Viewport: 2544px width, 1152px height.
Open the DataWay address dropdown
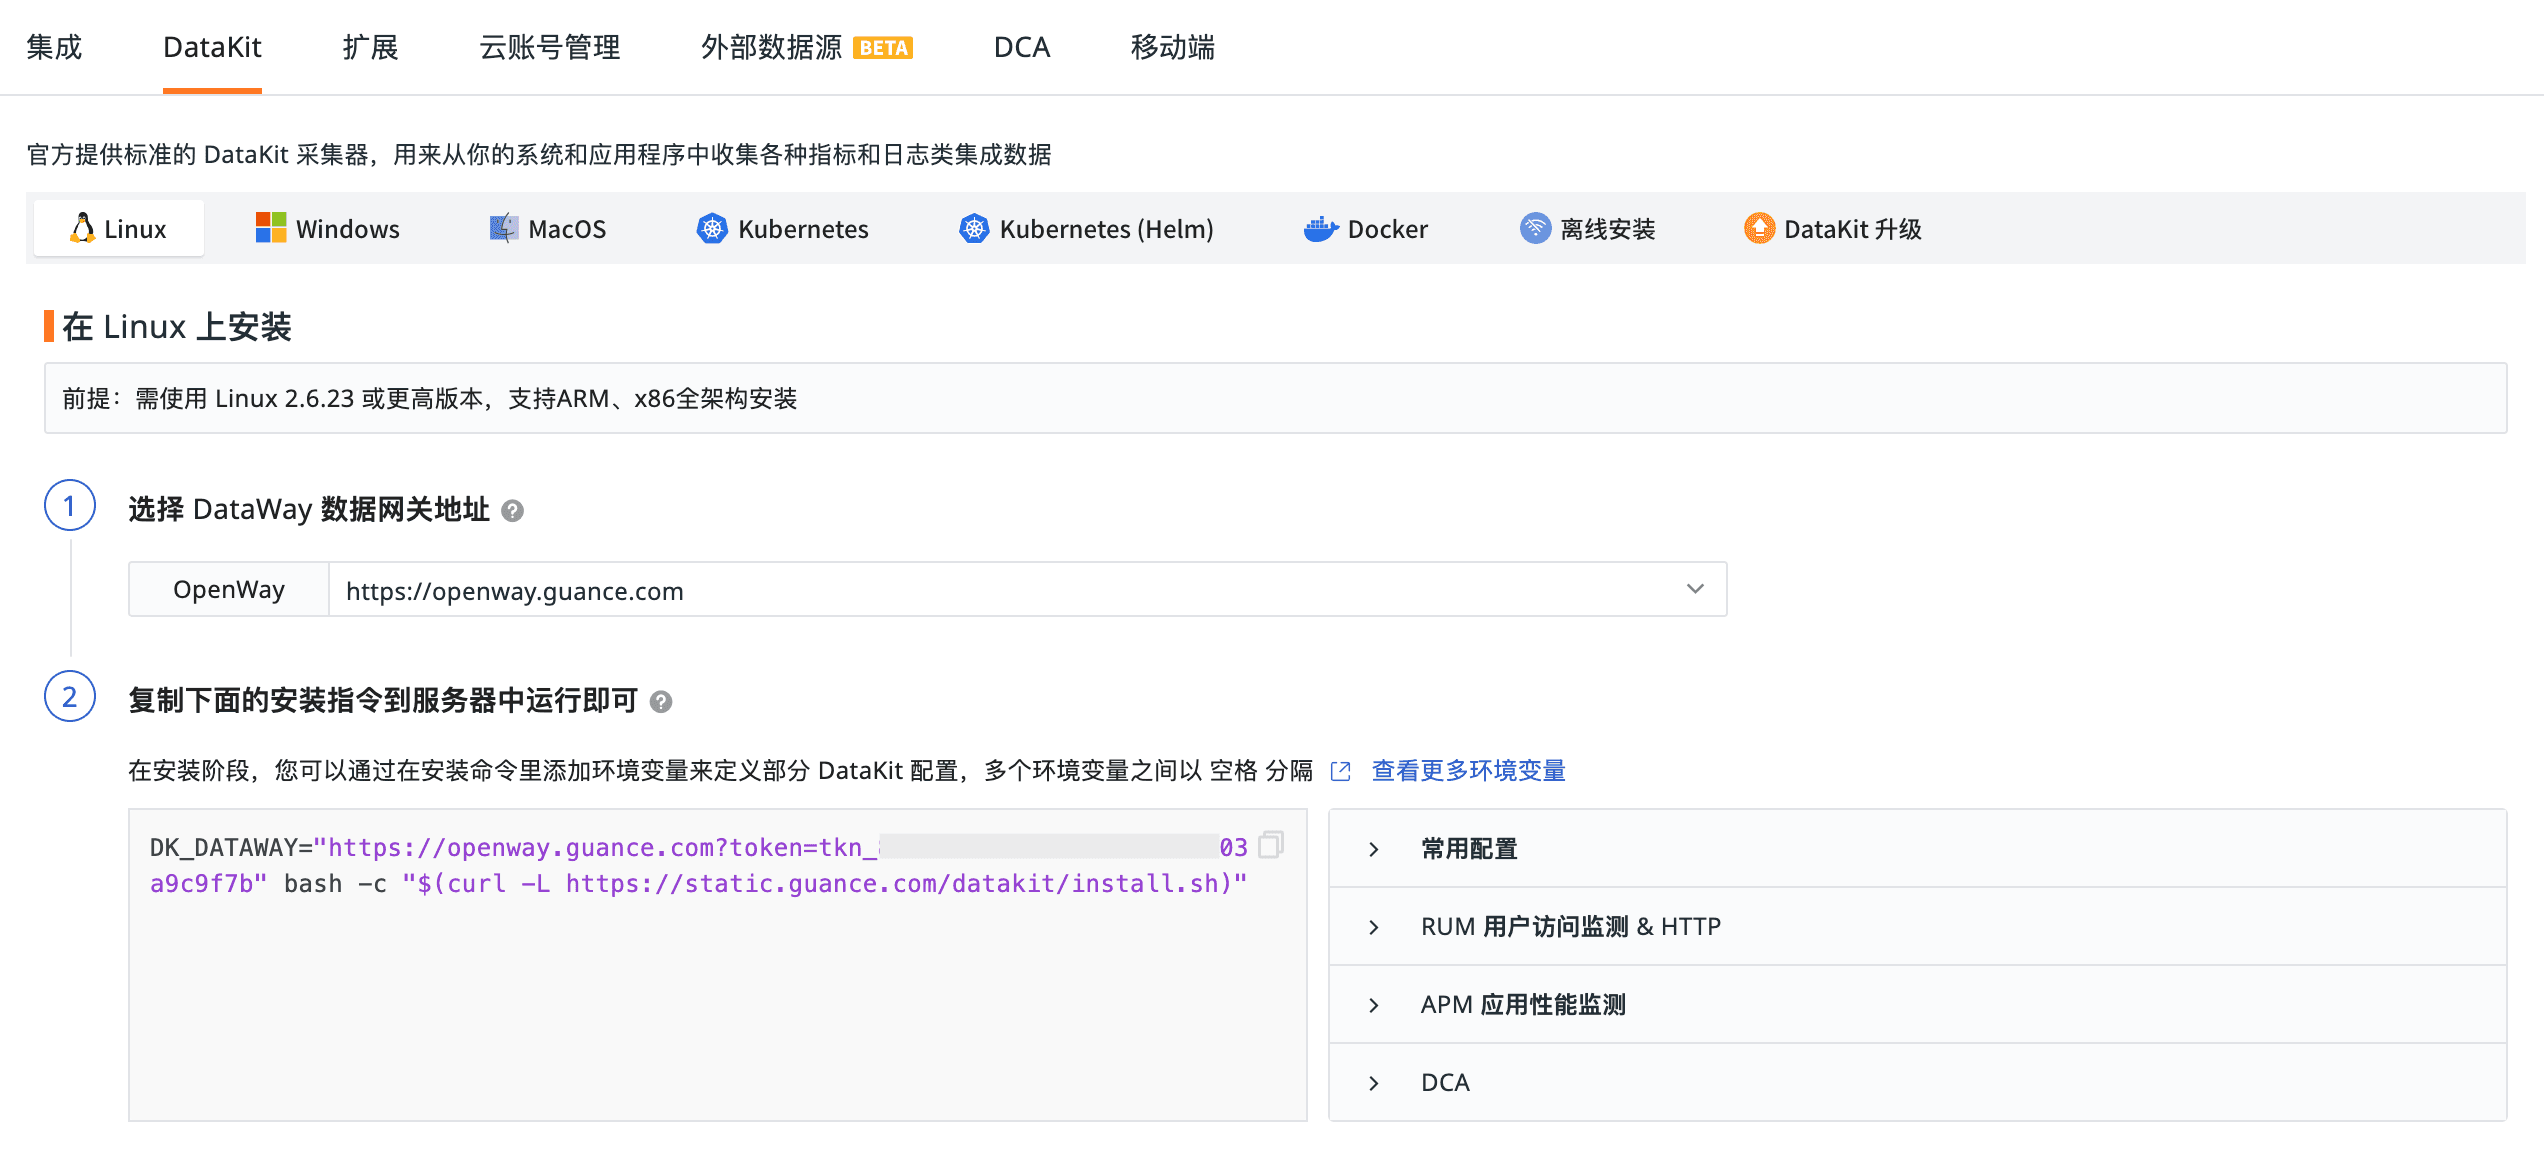tap(1694, 589)
